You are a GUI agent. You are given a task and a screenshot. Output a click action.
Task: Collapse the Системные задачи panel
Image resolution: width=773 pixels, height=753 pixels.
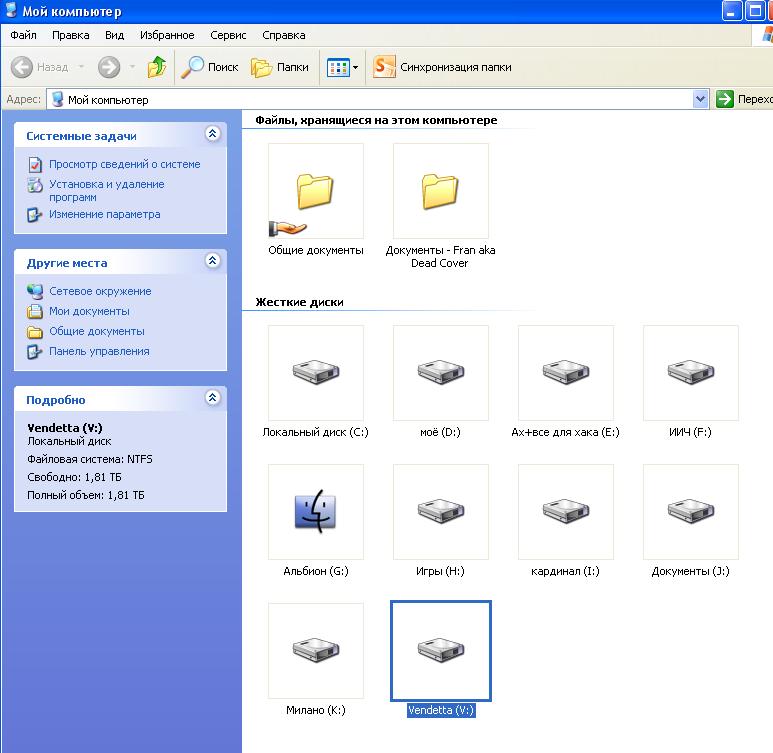(212, 134)
